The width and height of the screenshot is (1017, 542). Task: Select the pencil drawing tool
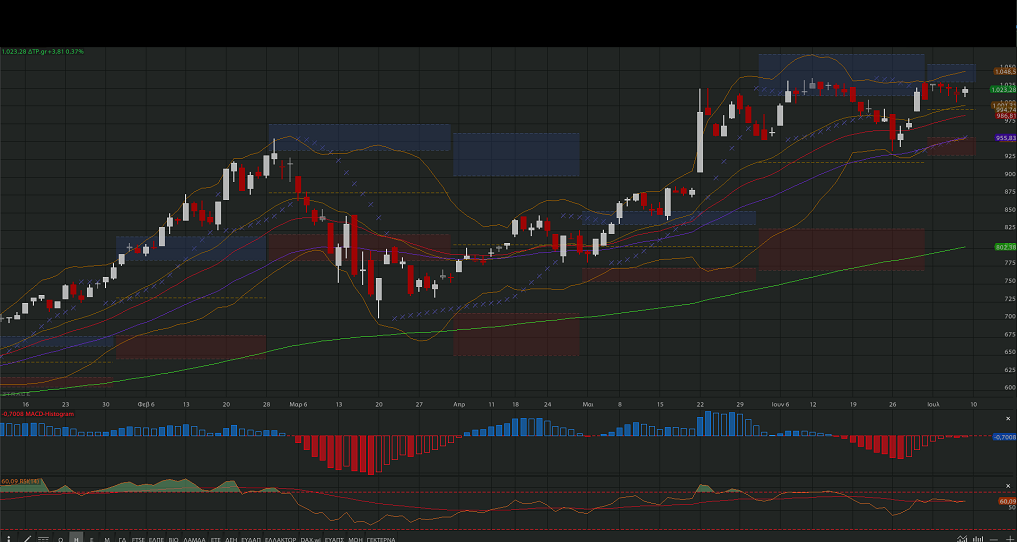coord(27,539)
